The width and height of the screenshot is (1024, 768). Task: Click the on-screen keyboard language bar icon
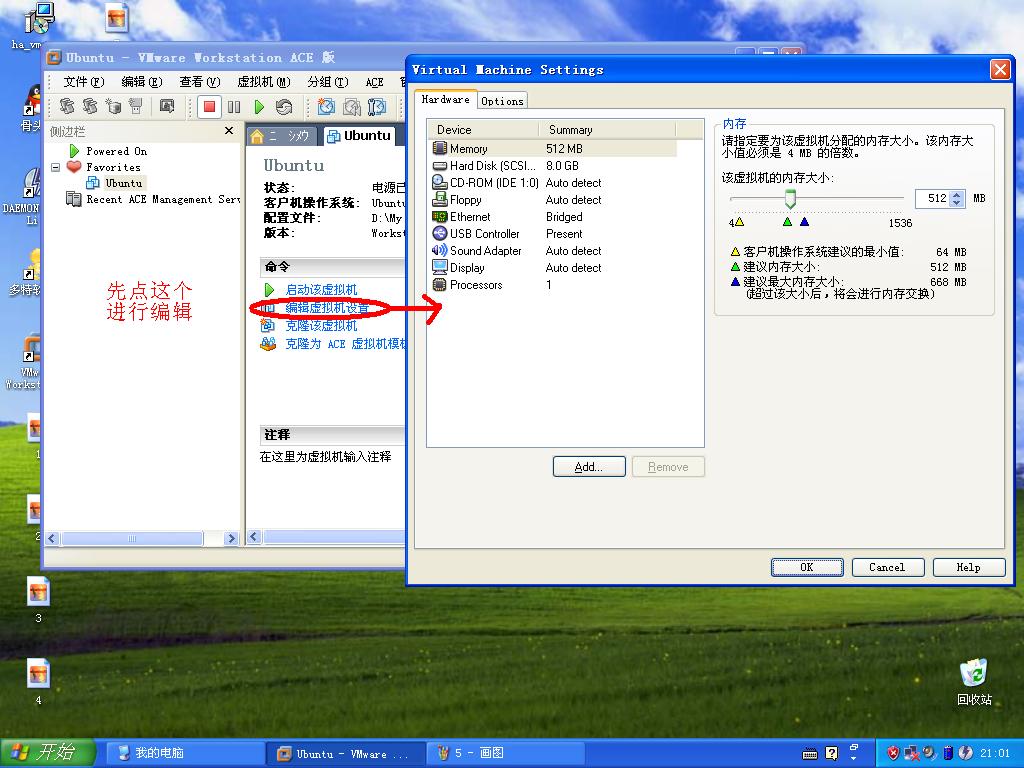[x=810, y=754]
